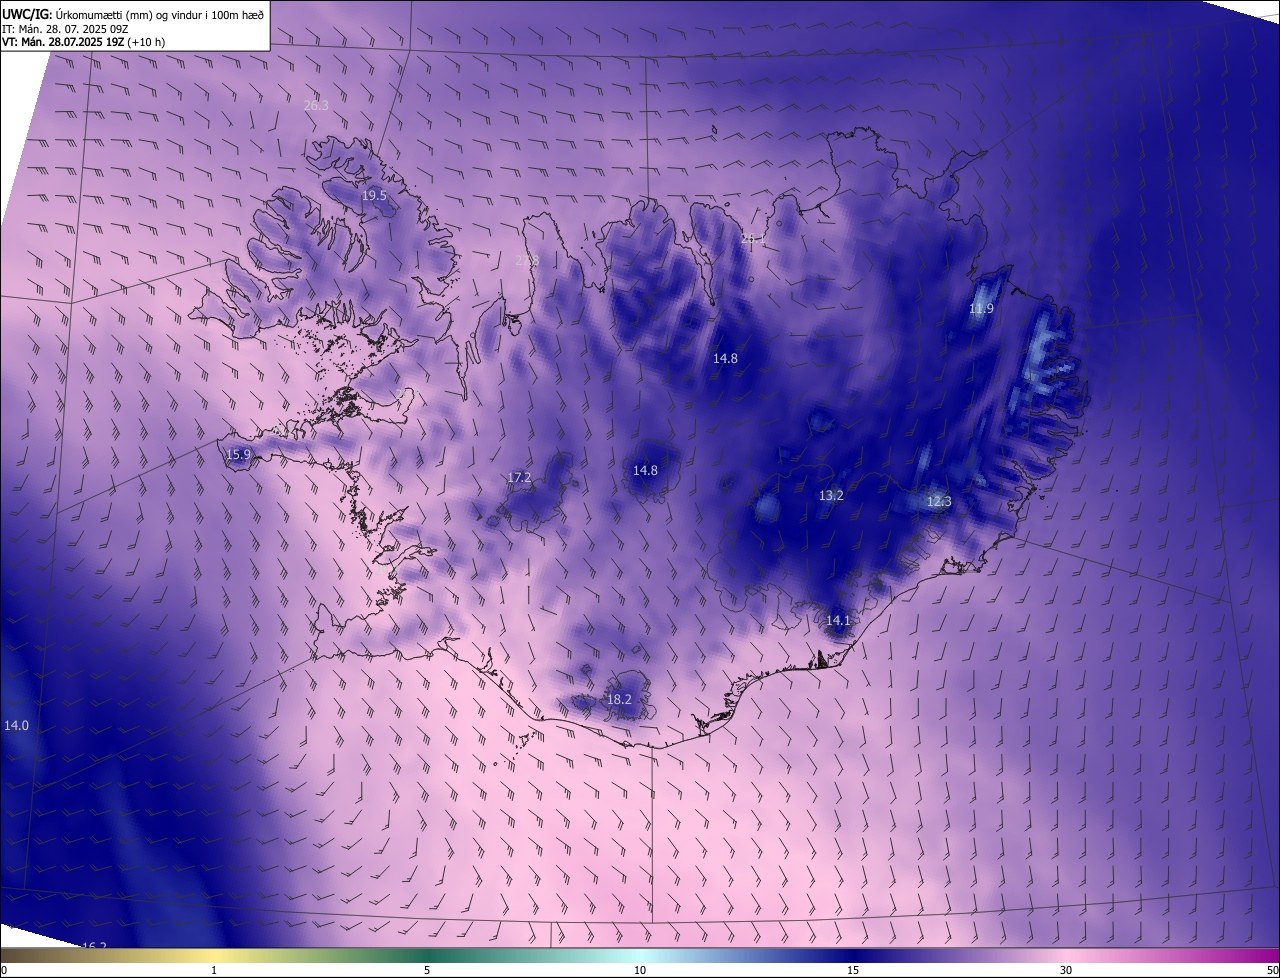
Task: Click the '(+10 h)' forecast offset text
Action: tap(146, 42)
